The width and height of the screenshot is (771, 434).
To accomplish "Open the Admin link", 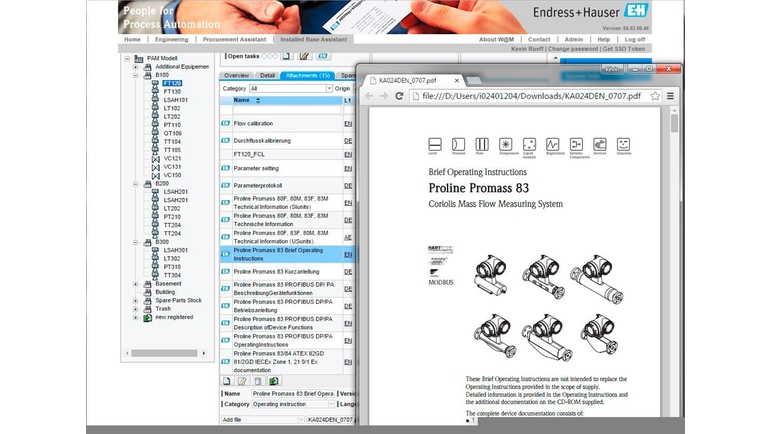I will point(573,39).
